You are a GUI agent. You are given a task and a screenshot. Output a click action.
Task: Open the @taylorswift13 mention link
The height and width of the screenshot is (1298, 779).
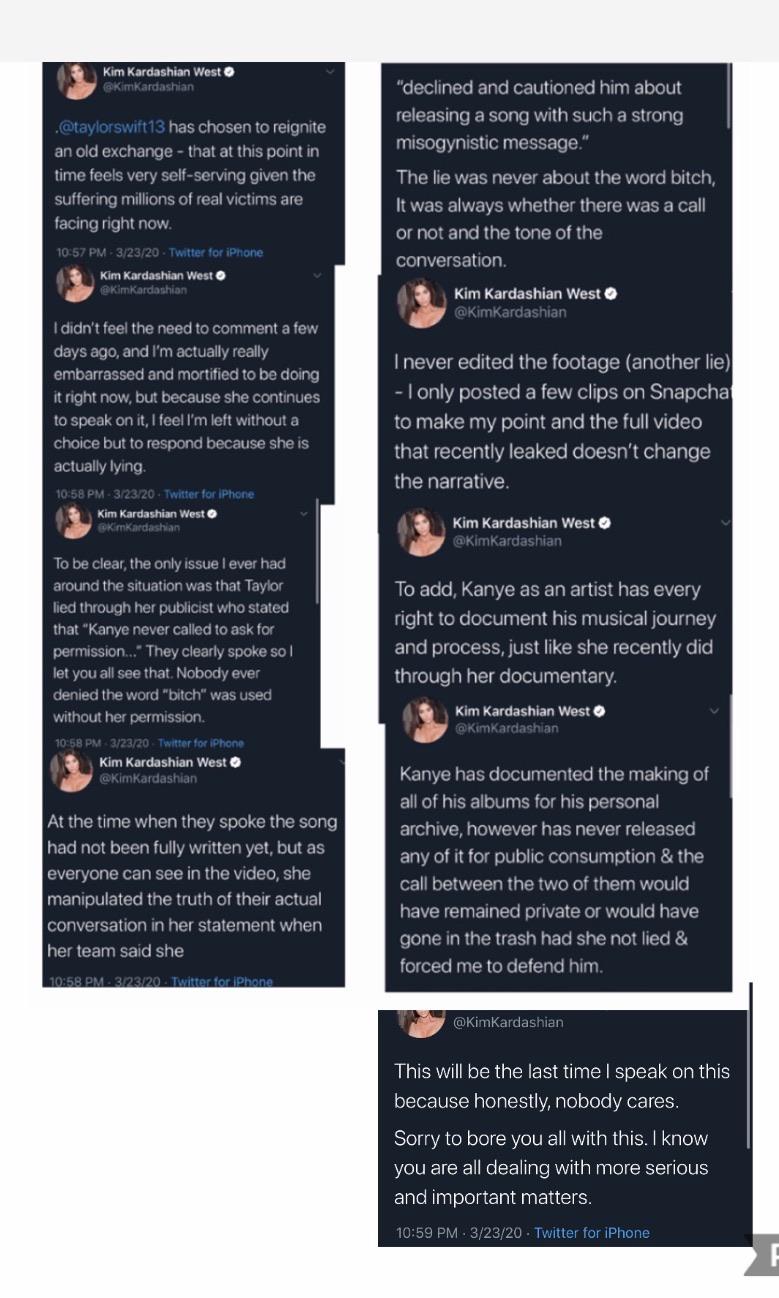click(x=110, y=127)
